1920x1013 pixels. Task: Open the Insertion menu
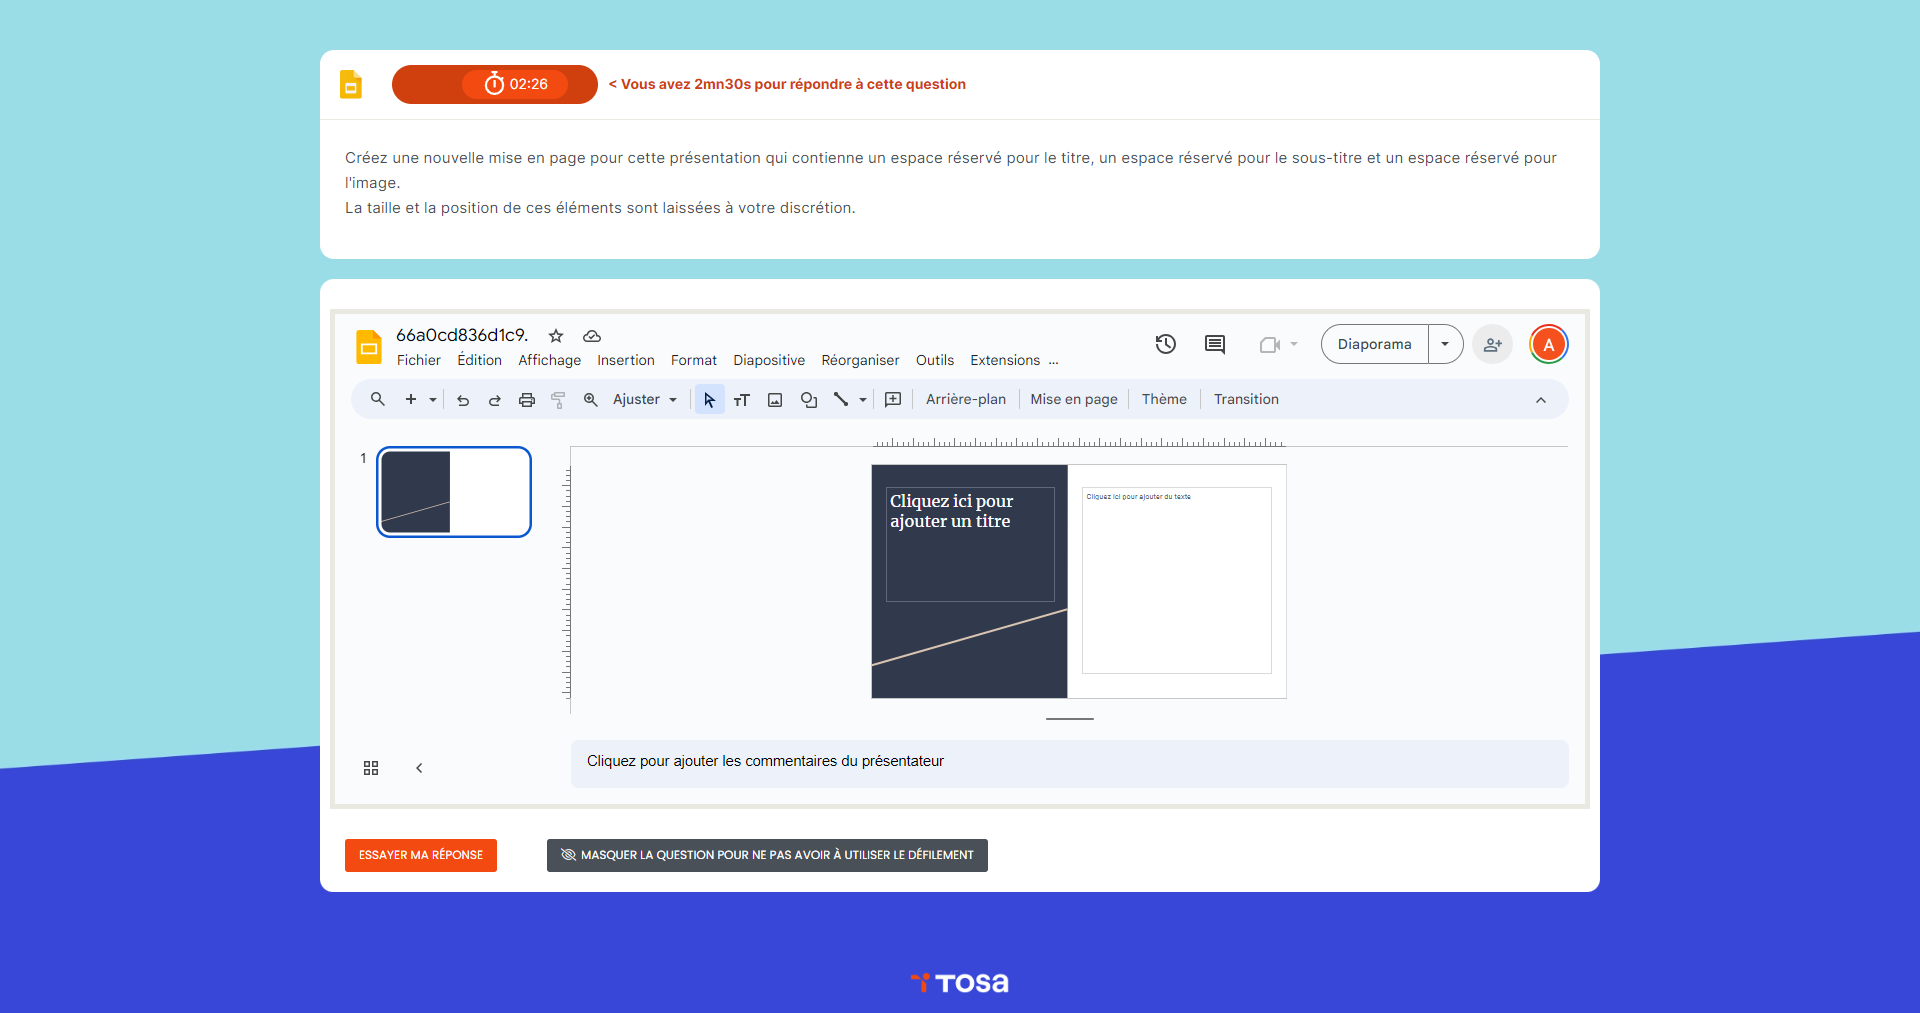click(x=625, y=360)
